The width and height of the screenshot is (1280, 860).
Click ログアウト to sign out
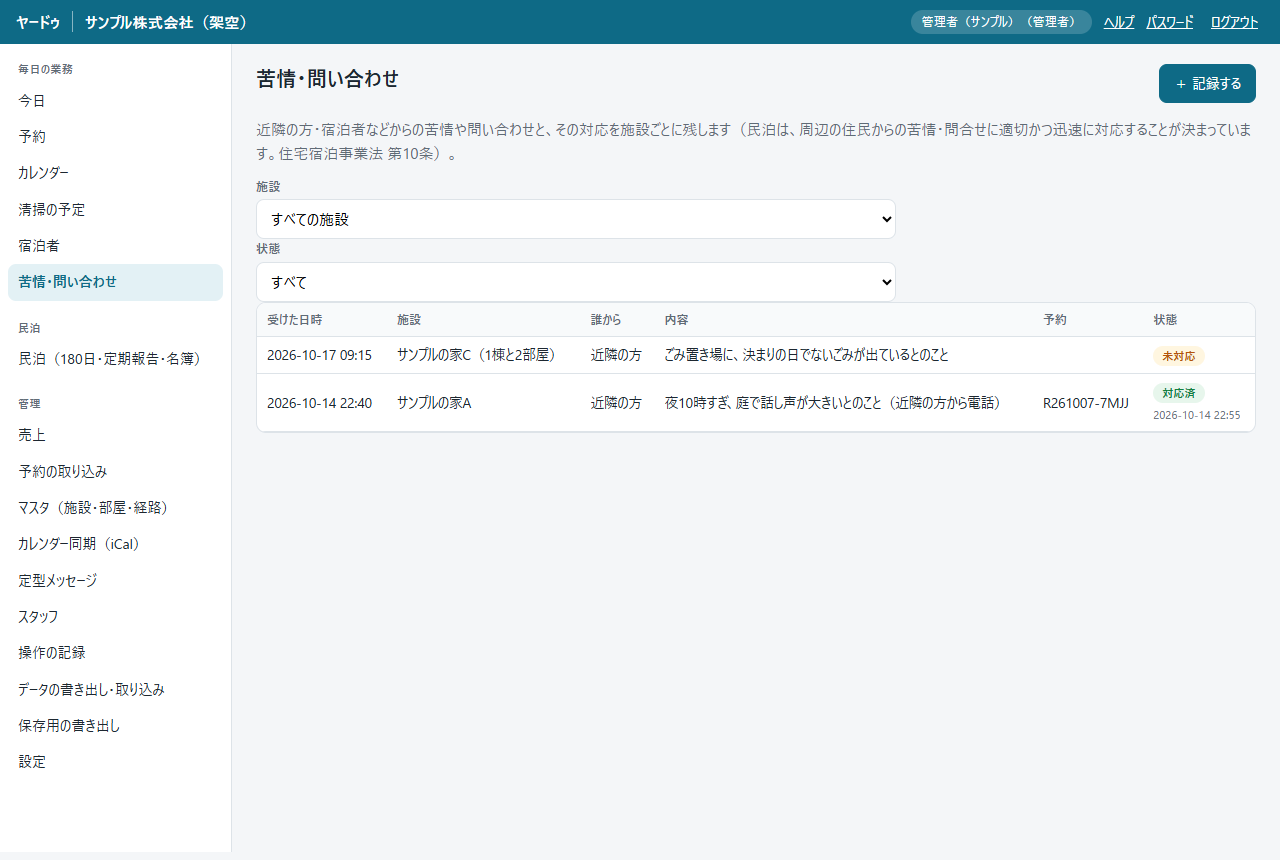click(1234, 22)
